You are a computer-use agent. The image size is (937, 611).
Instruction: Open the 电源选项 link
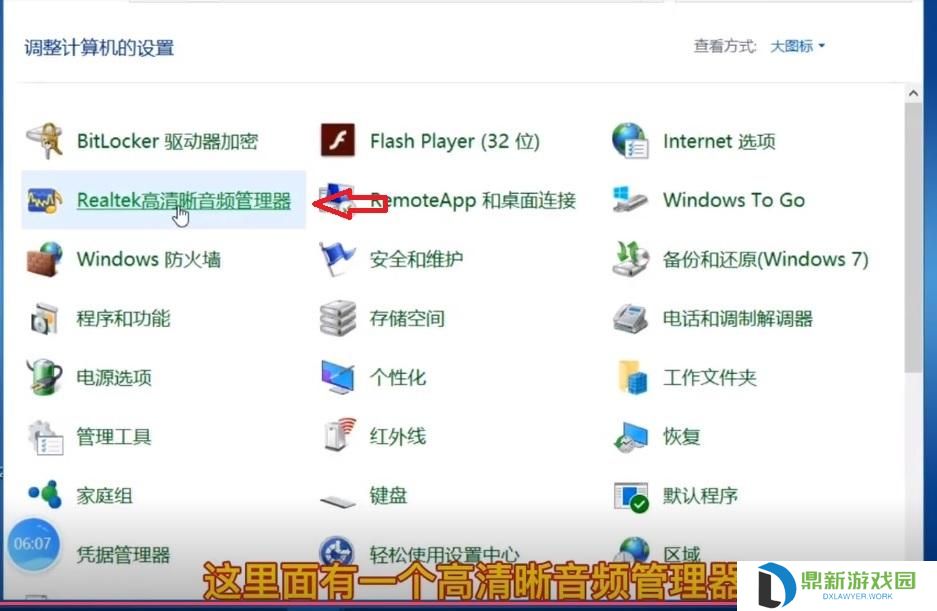coord(114,377)
